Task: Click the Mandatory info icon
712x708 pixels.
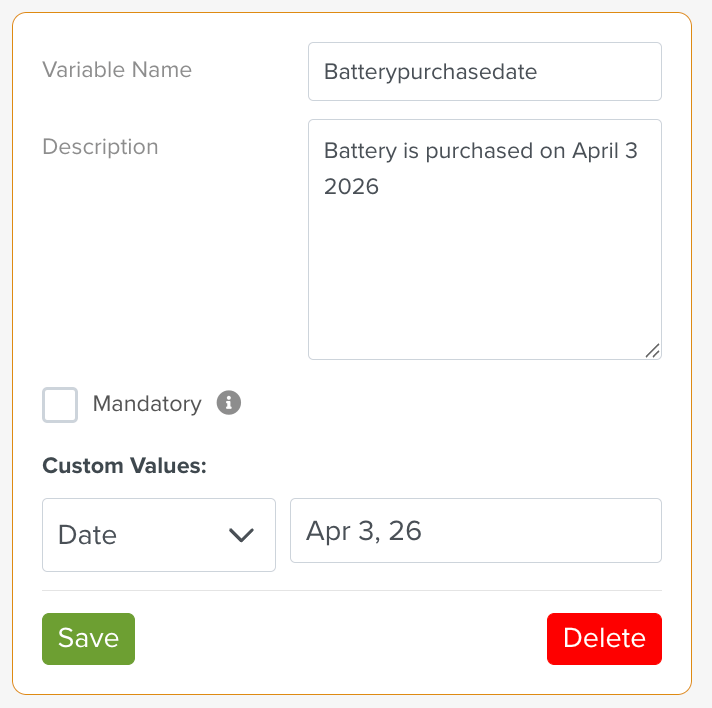Action: point(229,404)
